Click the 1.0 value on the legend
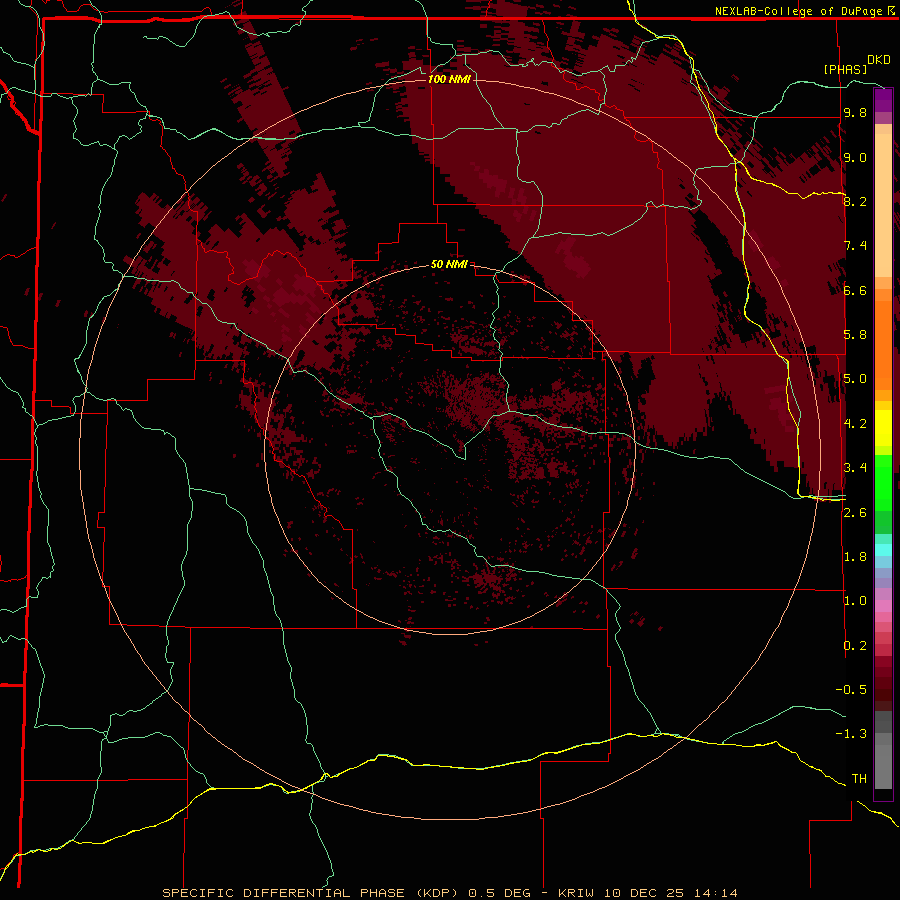The width and height of the screenshot is (900, 900). pos(855,601)
